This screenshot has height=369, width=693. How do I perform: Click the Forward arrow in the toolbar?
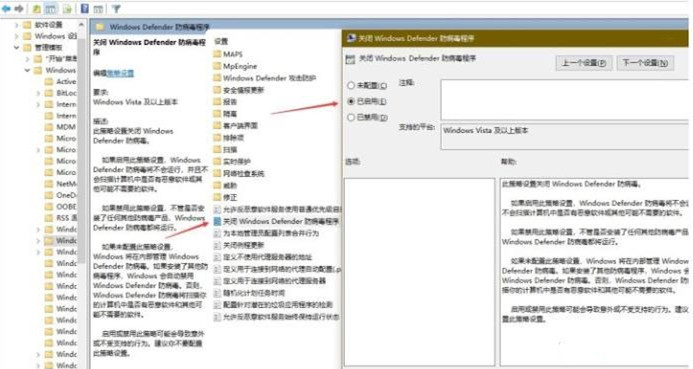(19, 8)
